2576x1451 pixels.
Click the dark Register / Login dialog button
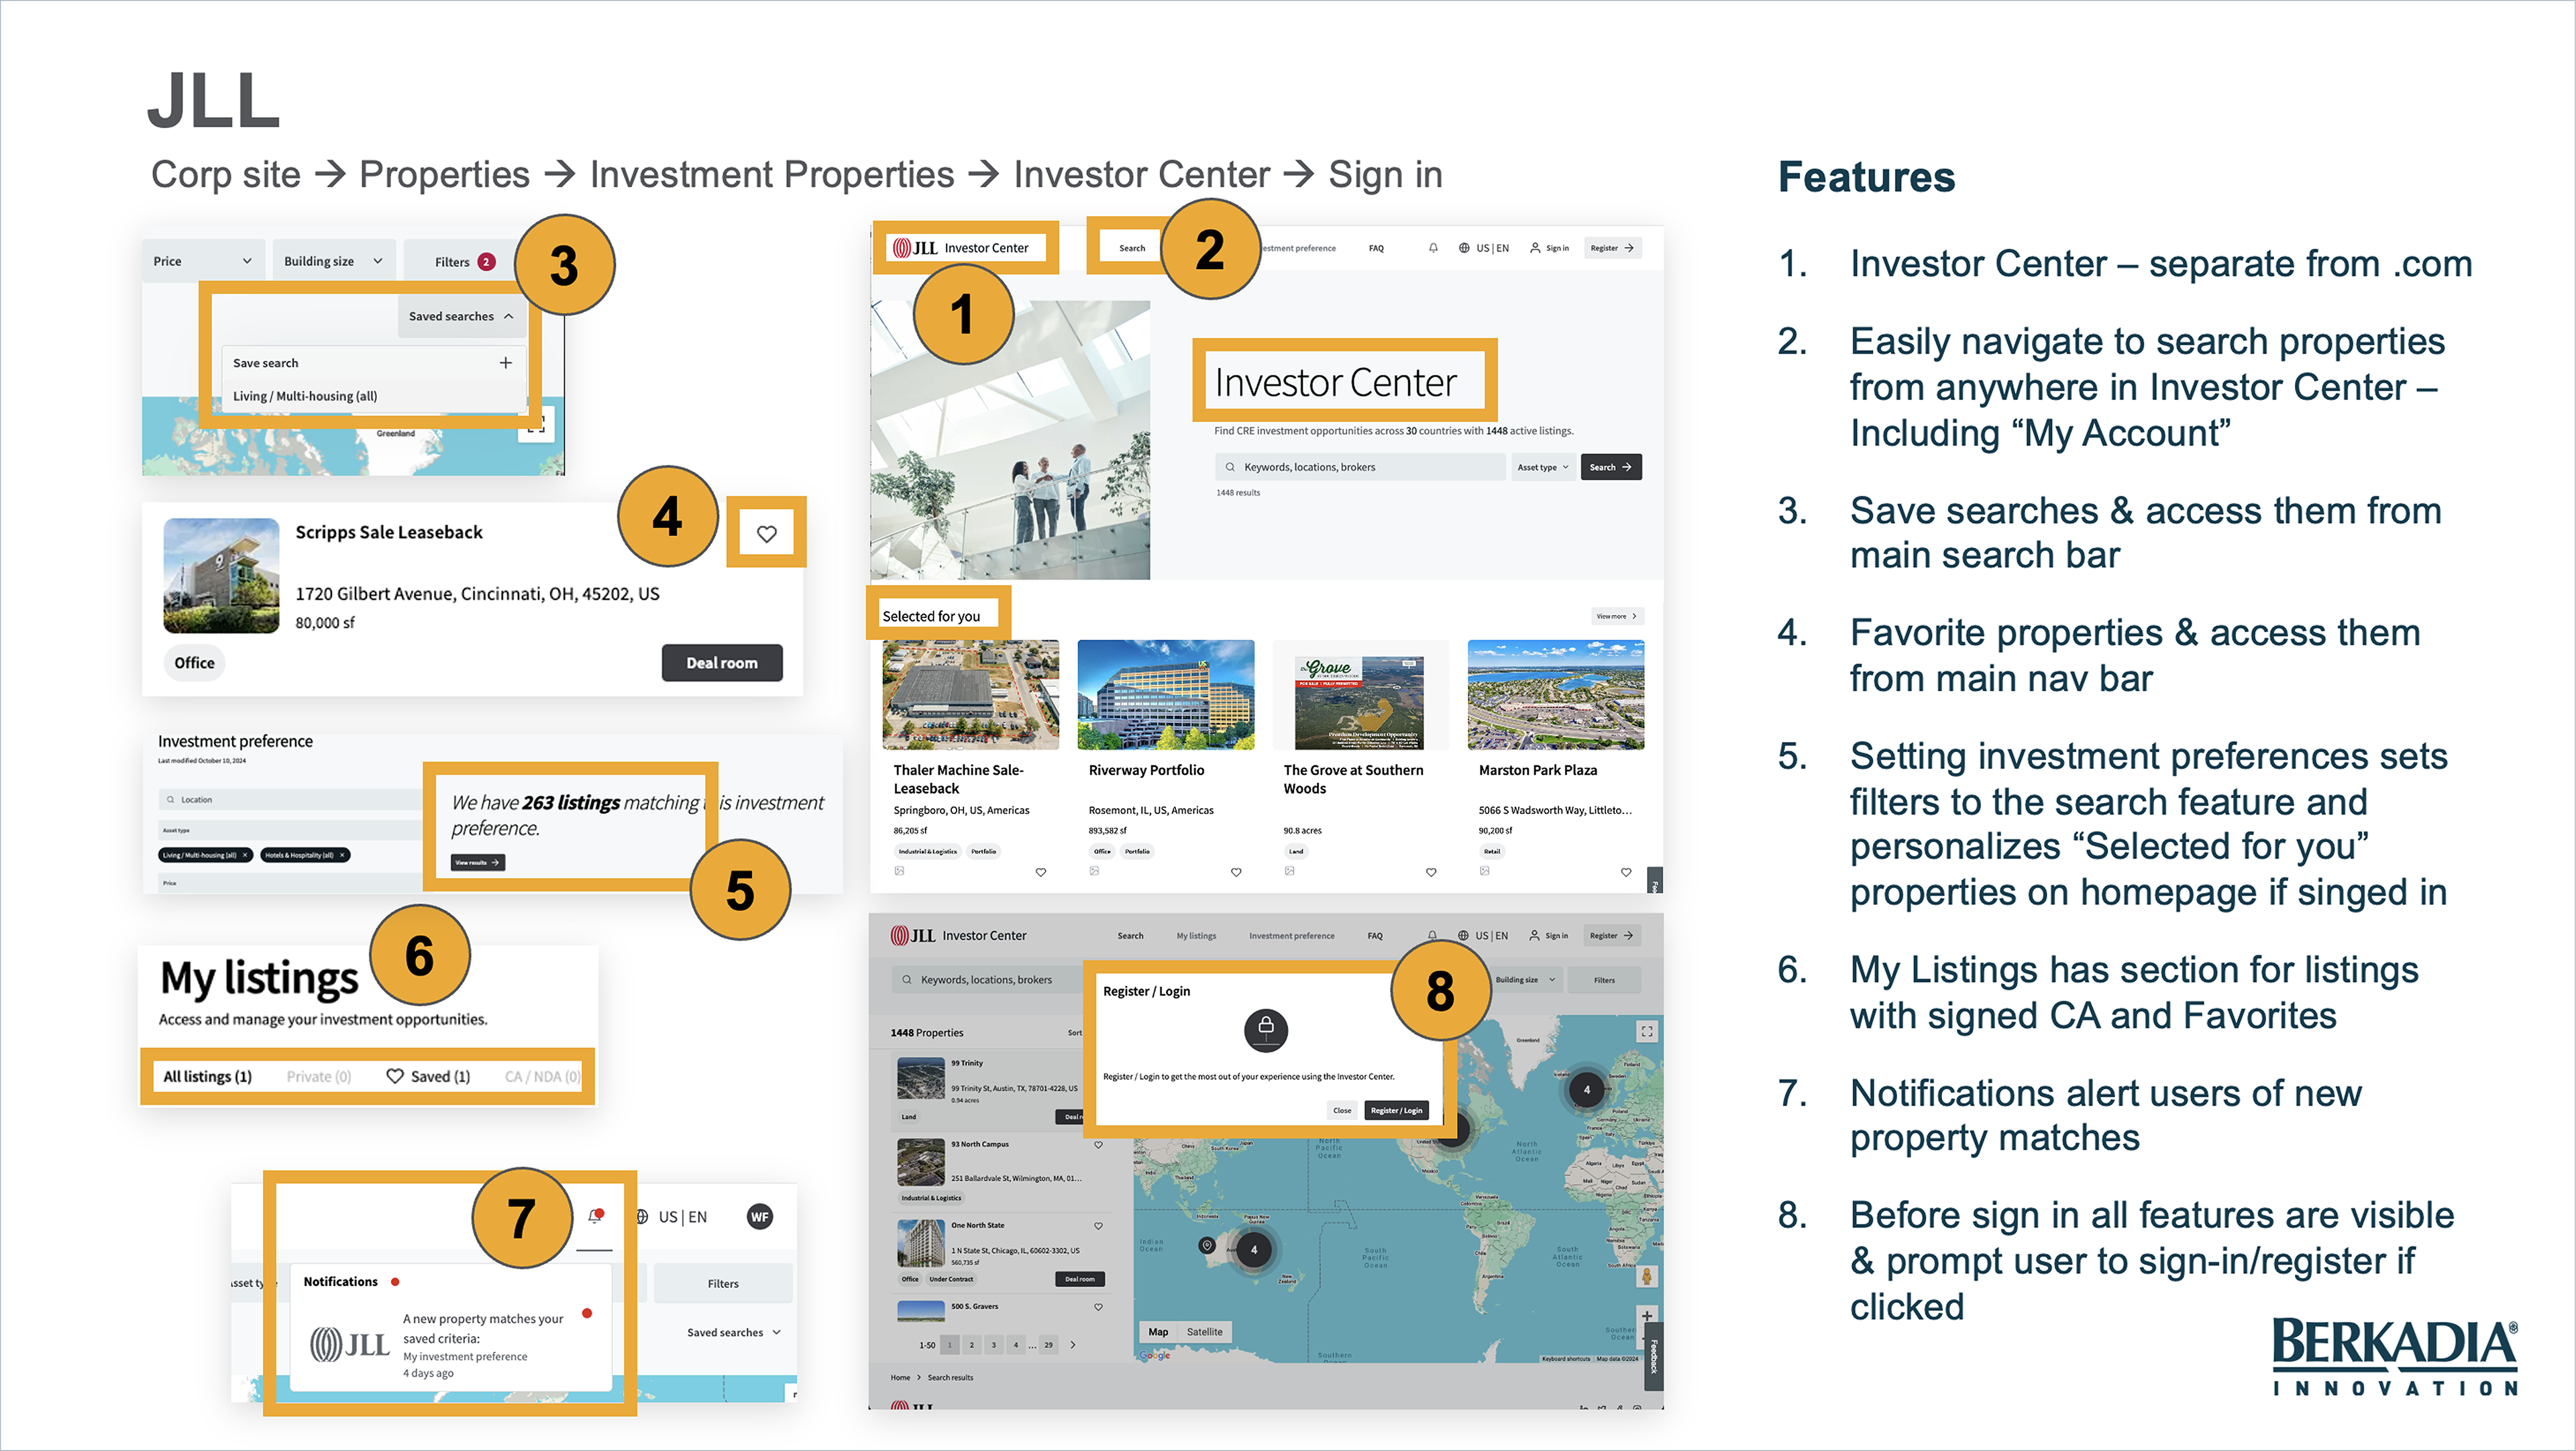tap(1396, 1110)
